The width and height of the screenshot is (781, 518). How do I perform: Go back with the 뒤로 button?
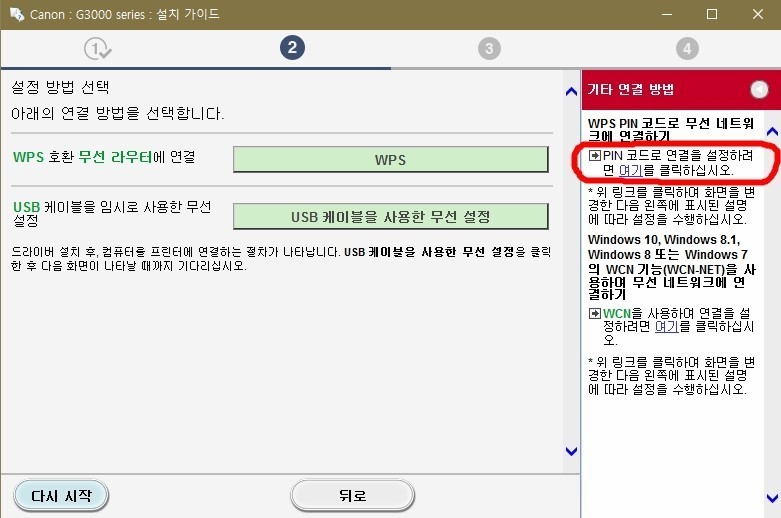[352, 496]
